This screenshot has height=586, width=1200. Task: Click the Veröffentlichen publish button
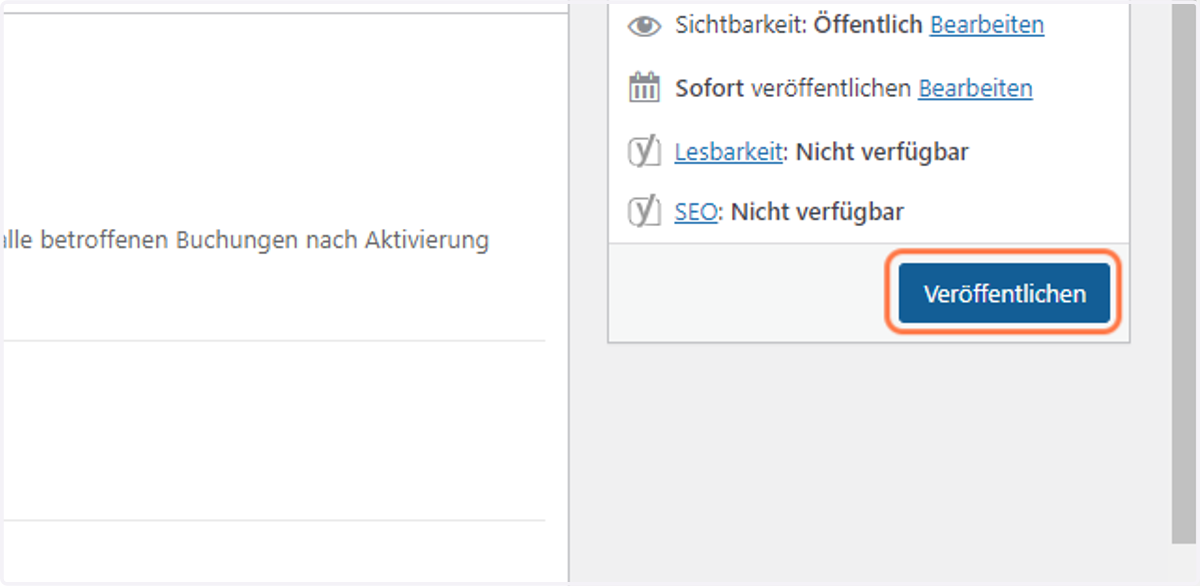click(1004, 294)
